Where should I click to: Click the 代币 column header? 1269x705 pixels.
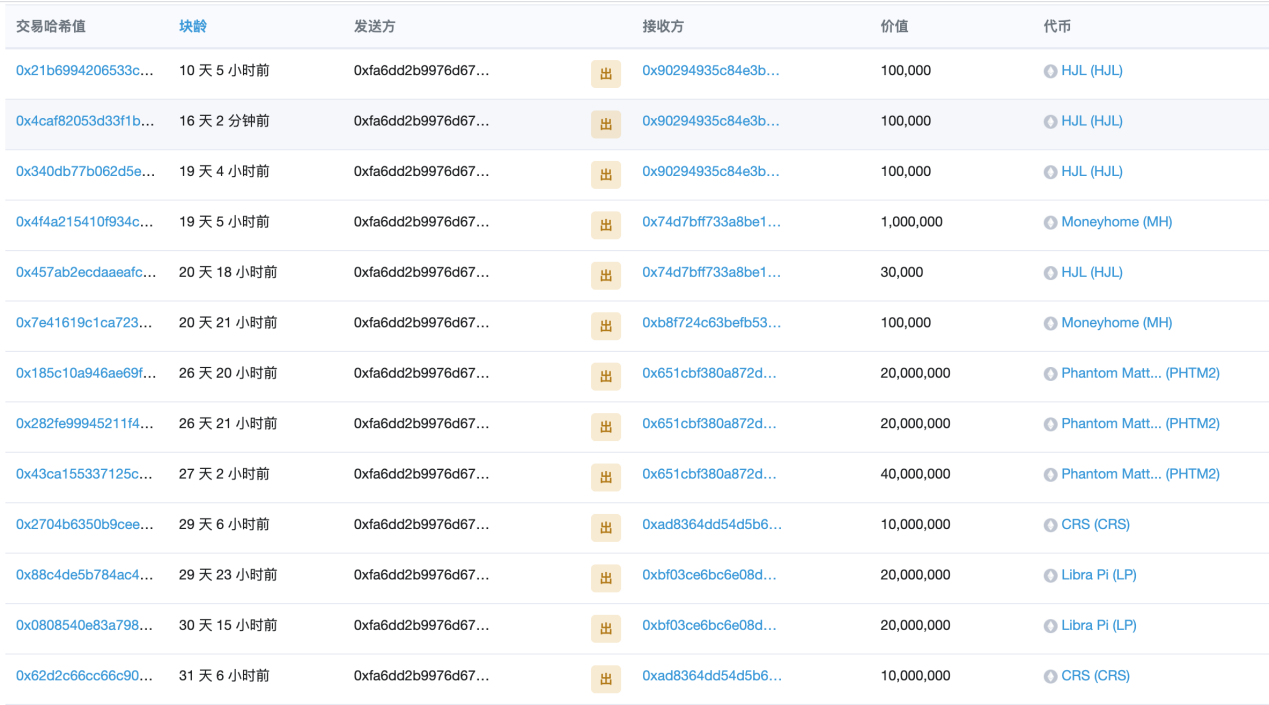(1057, 26)
